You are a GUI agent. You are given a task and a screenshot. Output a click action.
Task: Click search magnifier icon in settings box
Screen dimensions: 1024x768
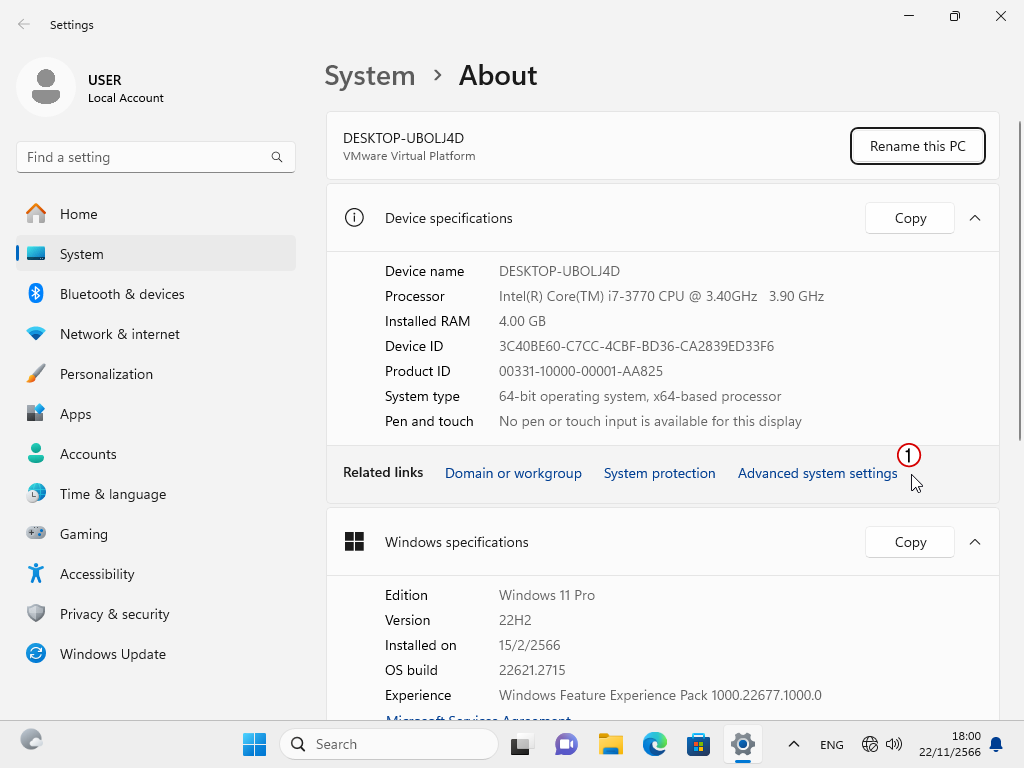[x=277, y=157]
